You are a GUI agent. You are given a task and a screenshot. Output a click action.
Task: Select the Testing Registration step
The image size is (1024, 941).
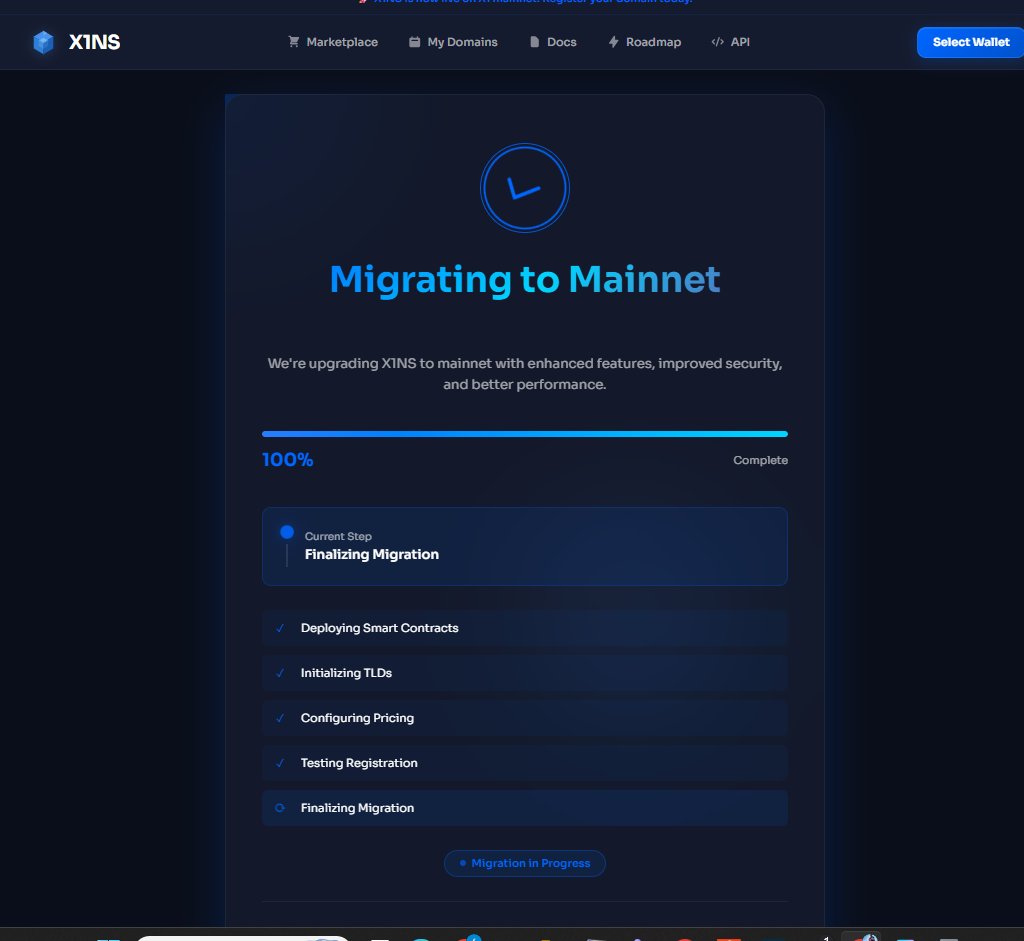point(524,763)
